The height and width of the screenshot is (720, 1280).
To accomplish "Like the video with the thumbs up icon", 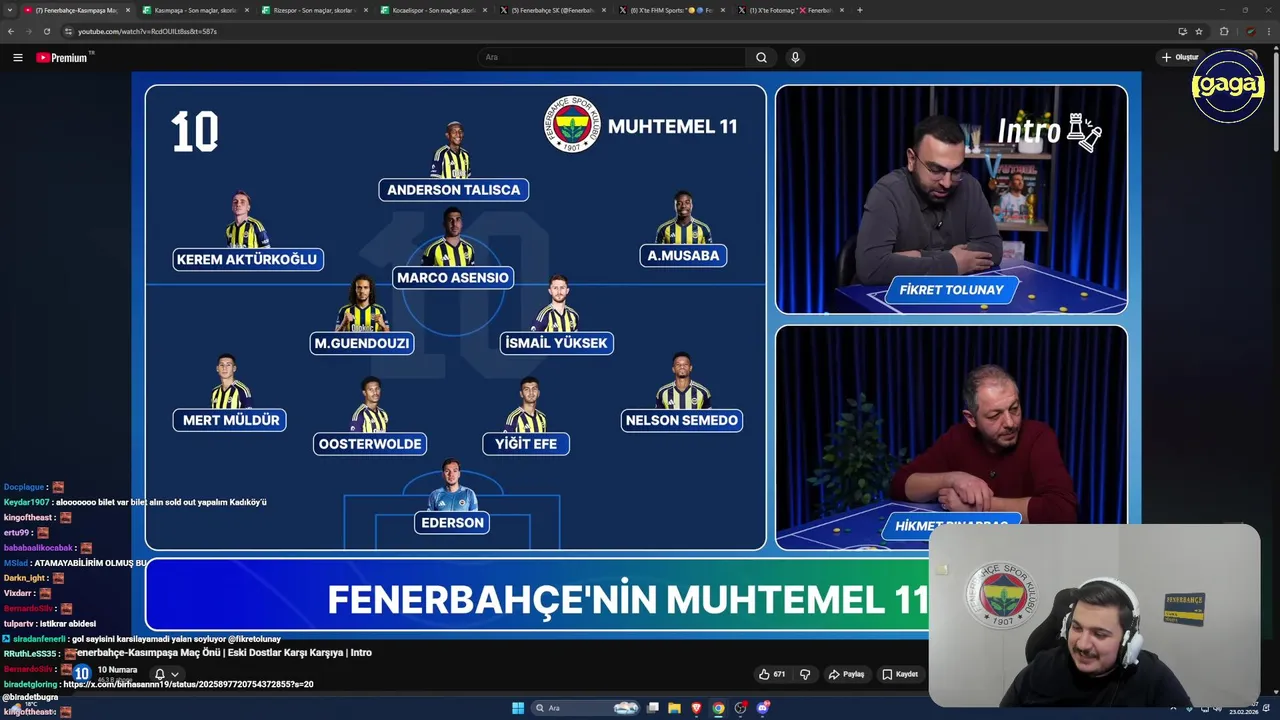I will pos(772,674).
